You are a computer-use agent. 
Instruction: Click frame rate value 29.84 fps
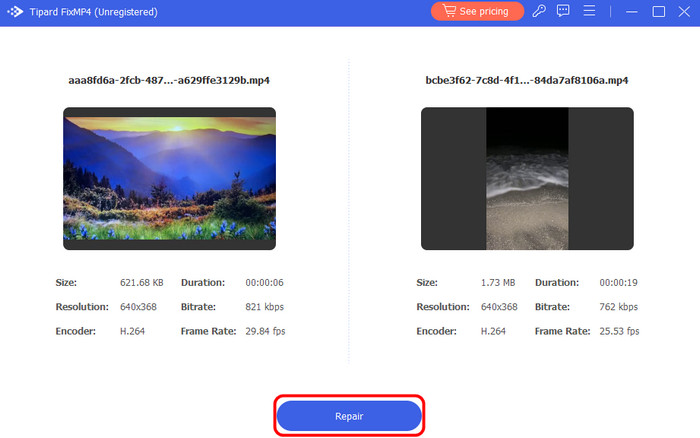click(265, 331)
